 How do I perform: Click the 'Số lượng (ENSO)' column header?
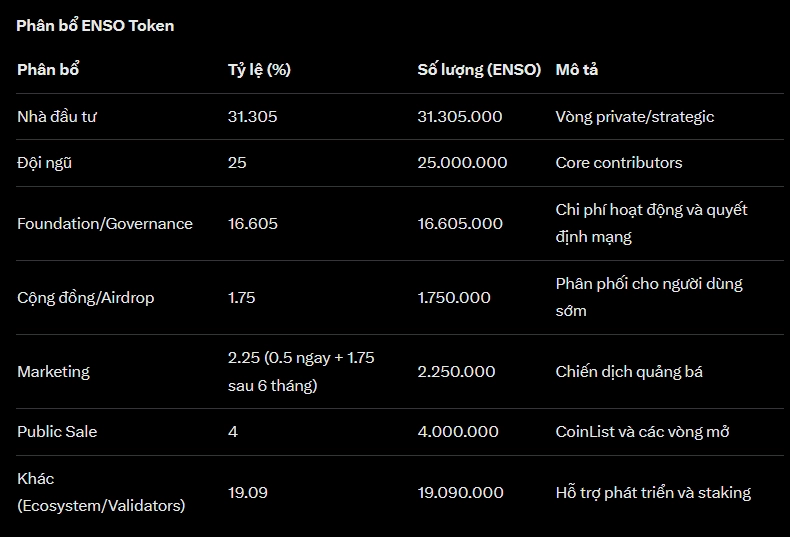[479, 70]
